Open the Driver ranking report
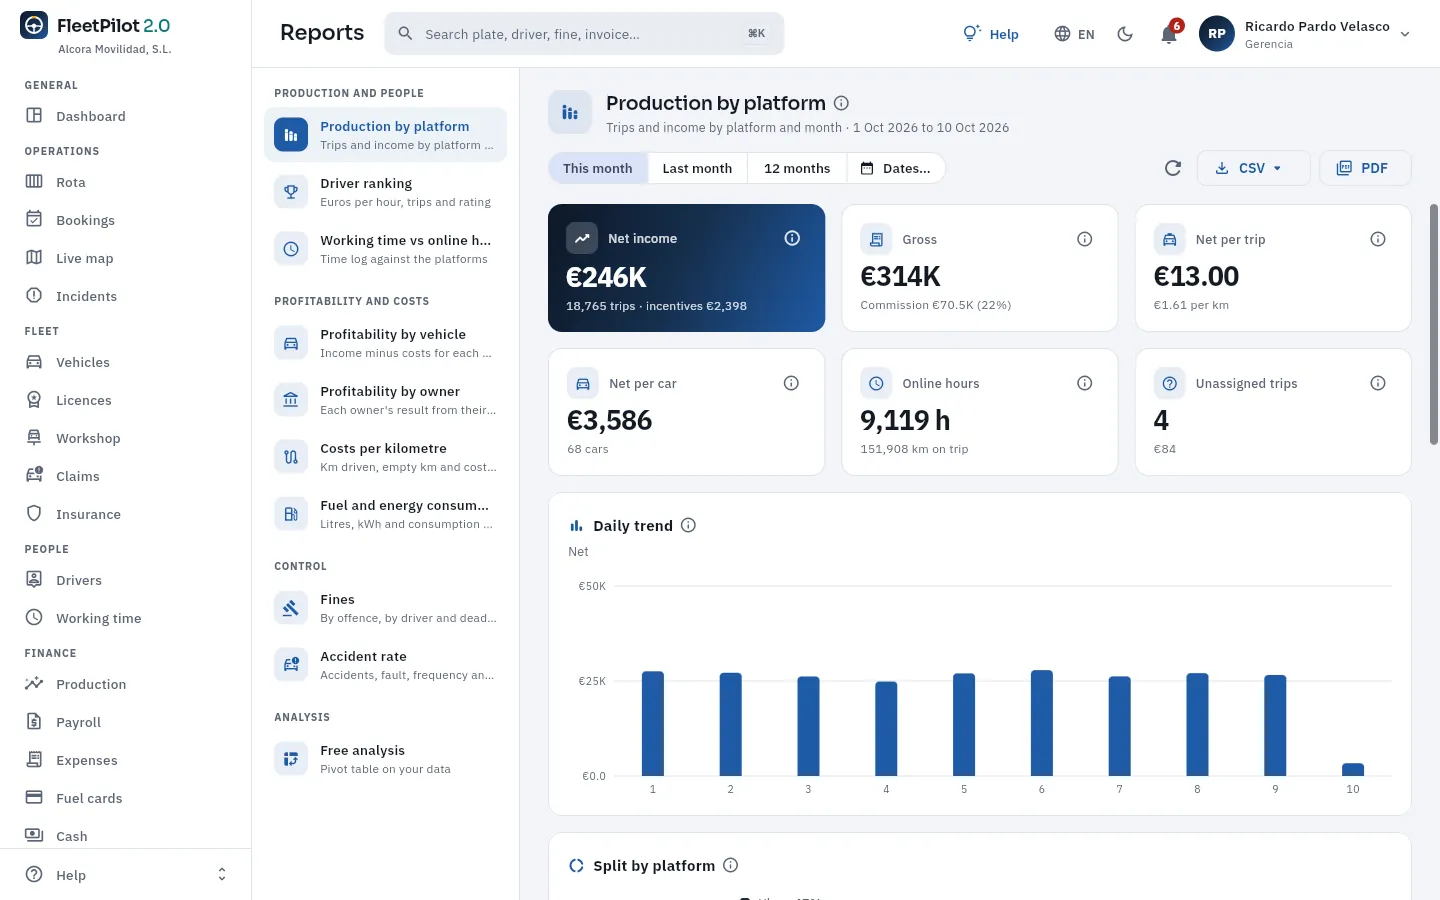This screenshot has width=1440, height=900. pos(385,192)
